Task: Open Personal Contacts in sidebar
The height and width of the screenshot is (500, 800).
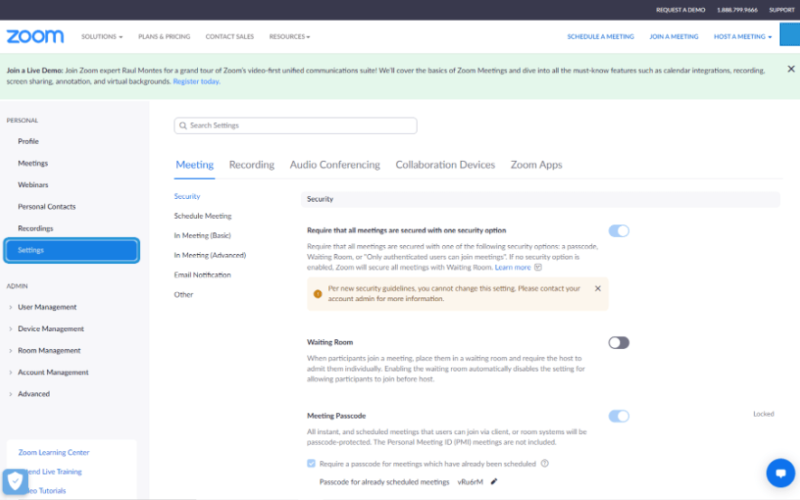Action: pos(46,207)
